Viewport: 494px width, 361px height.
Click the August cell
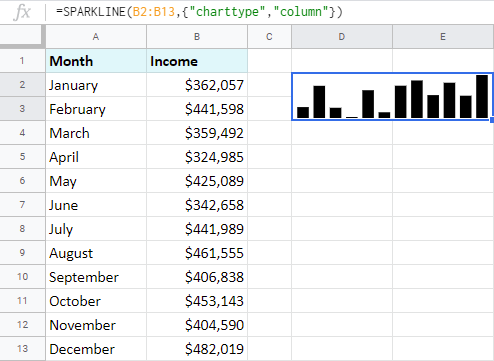click(96, 253)
